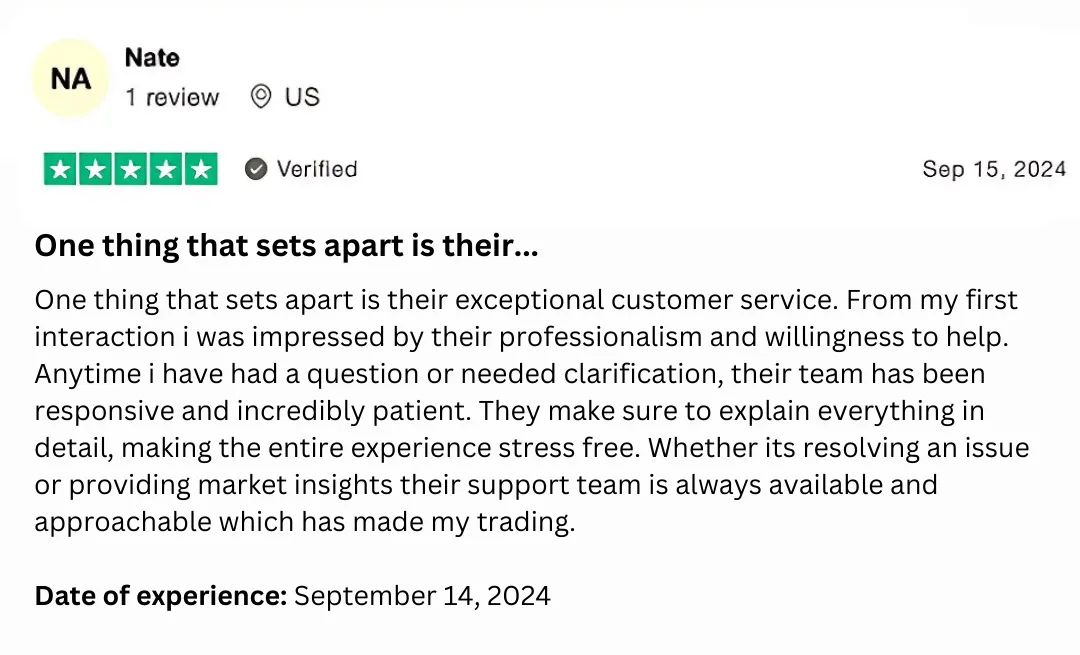Viewport: 1080px width, 655px height.
Task: Click the "Date of experience:" label
Action: (161, 597)
